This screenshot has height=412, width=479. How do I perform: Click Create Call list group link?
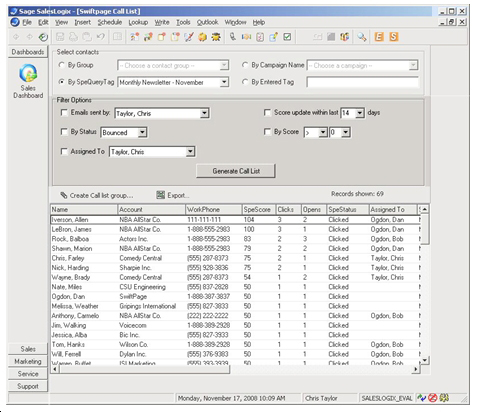pos(101,196)
